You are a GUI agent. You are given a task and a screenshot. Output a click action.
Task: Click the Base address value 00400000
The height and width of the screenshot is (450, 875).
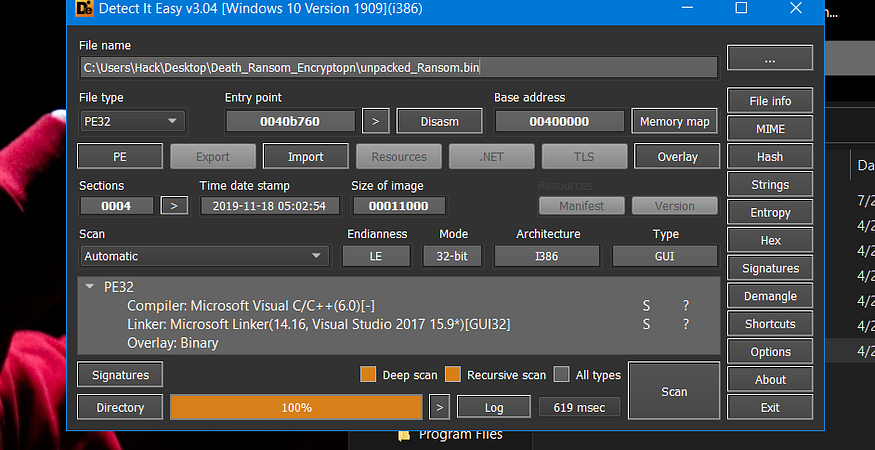pyautogui.click(x=560, y=121)
